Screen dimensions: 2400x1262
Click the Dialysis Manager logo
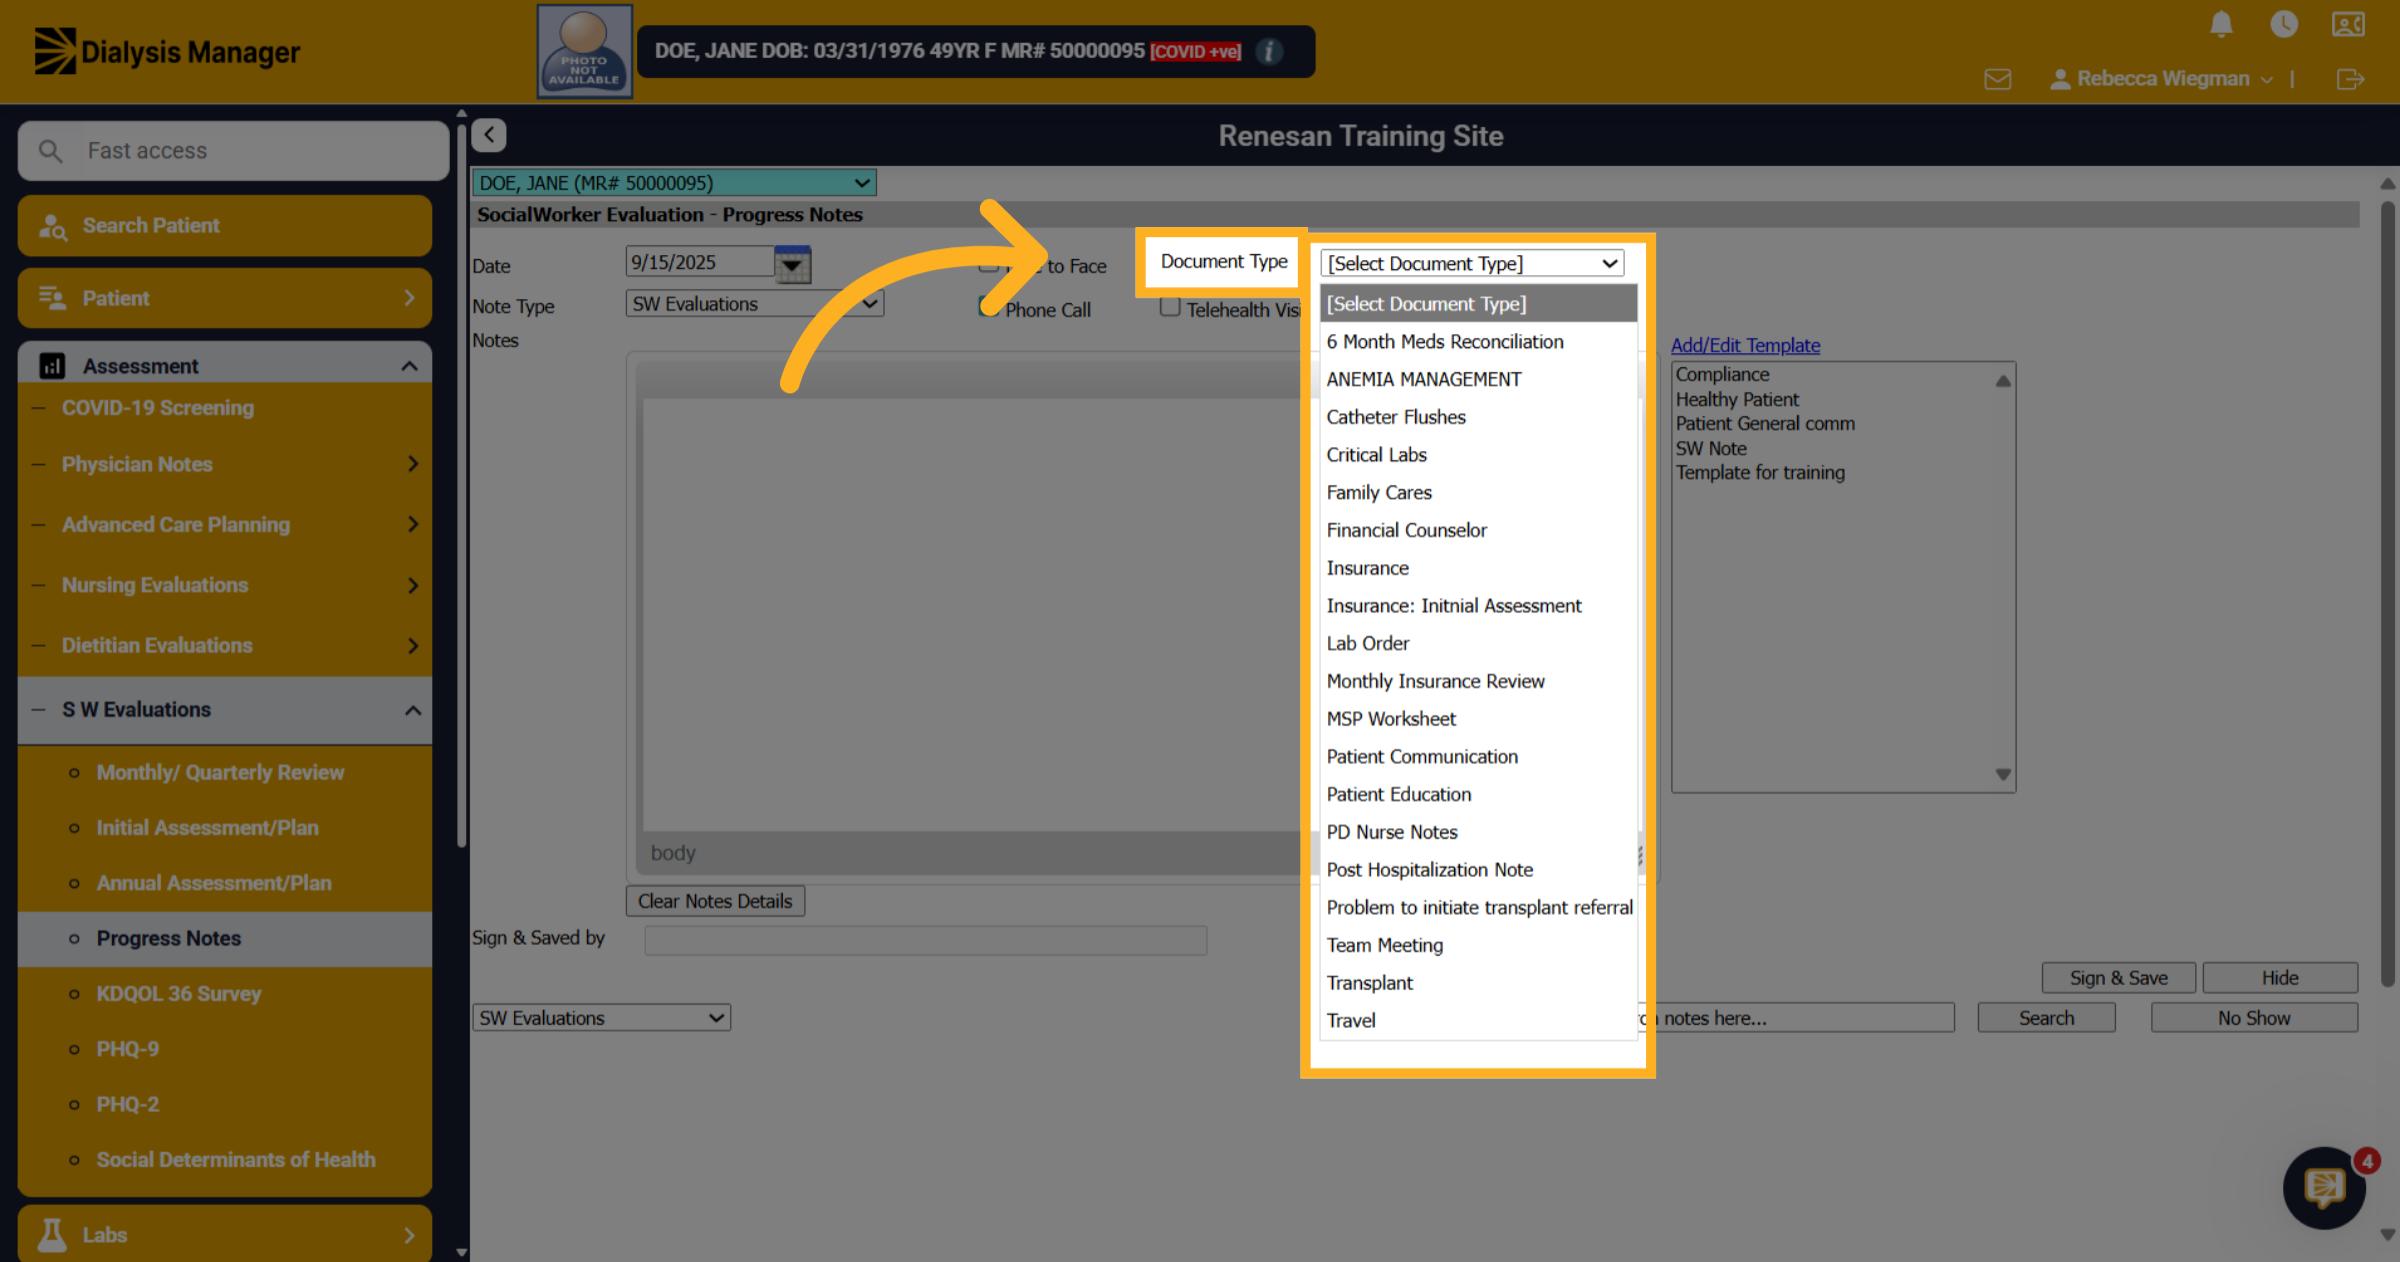167,51
